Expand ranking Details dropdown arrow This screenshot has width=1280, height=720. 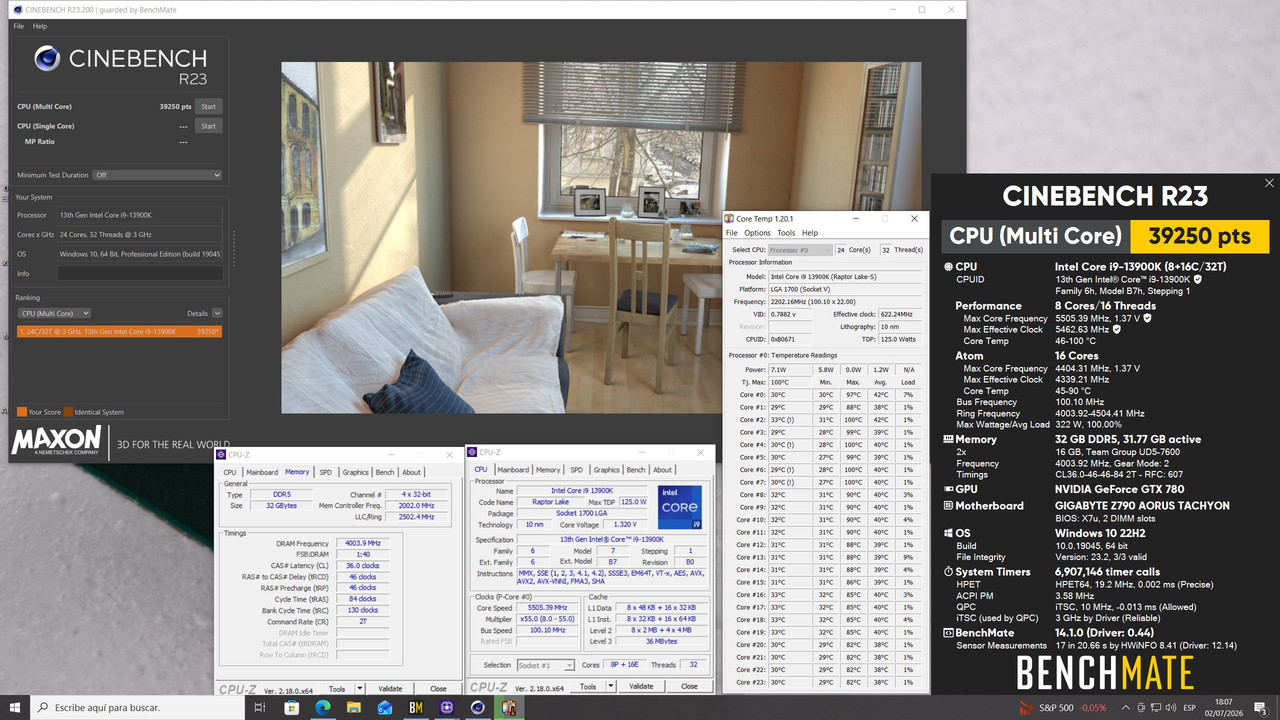click(x=216, y=313)
